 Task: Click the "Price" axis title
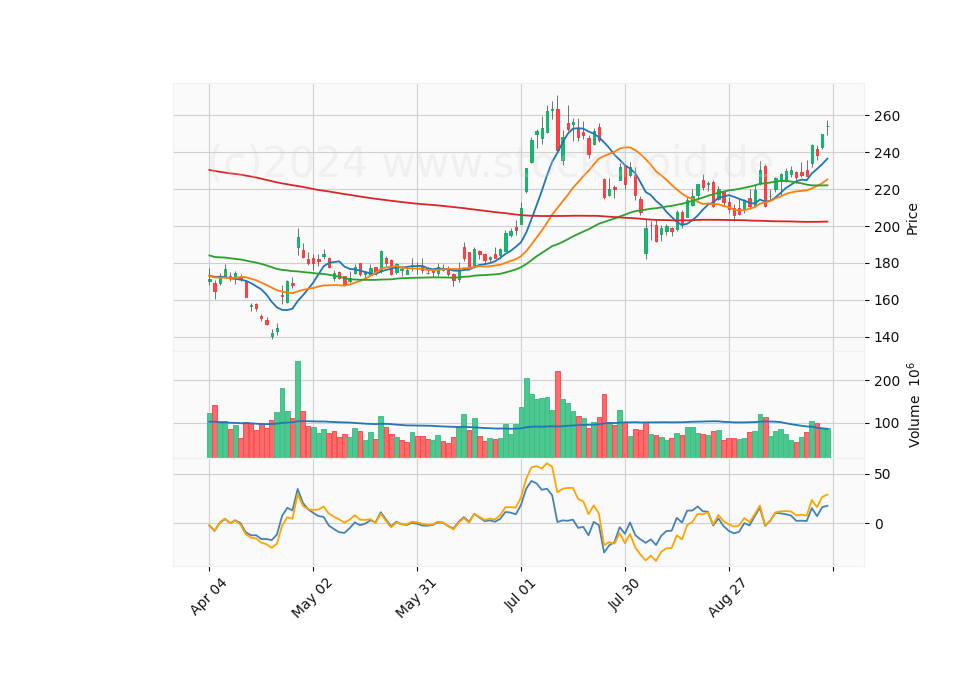point(912,219)
